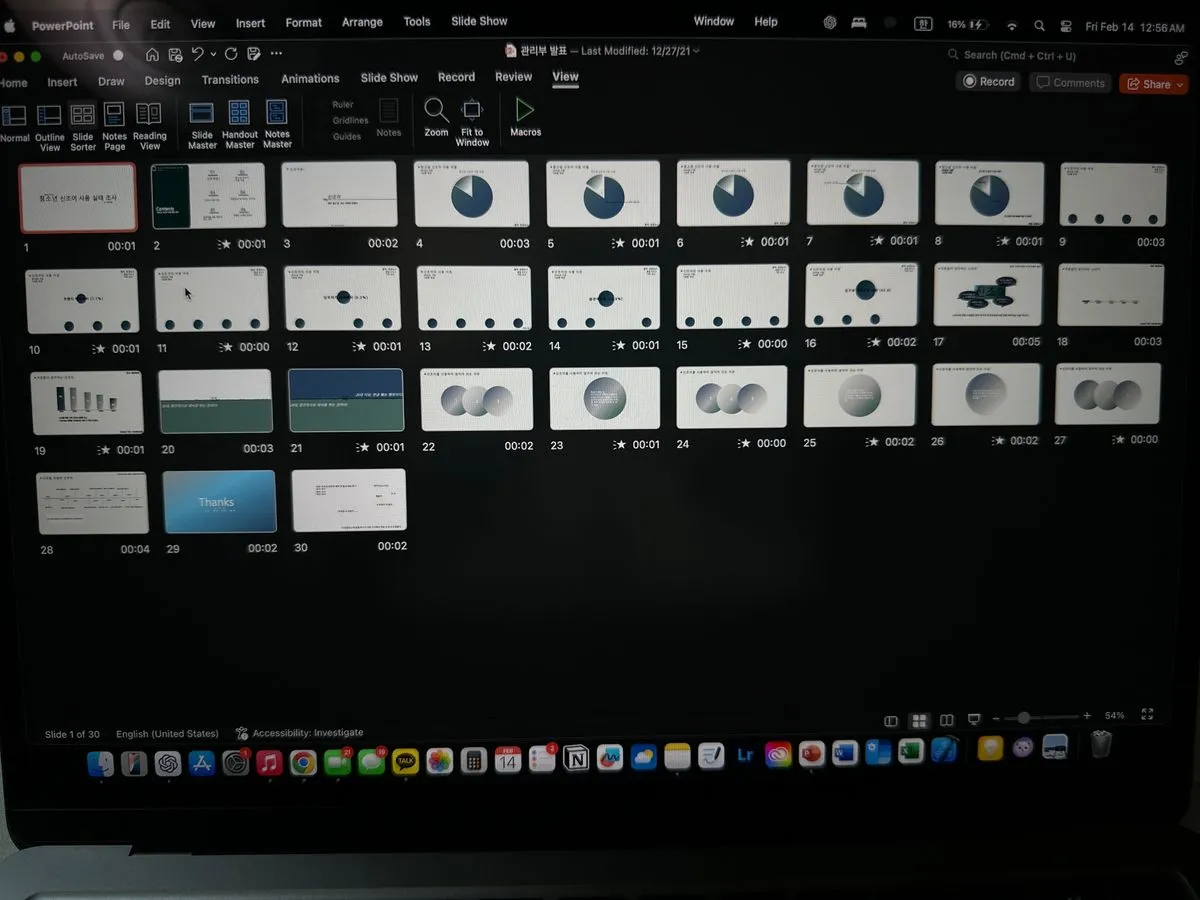This screenshot has height=900, width=1200.
Task: Click the Record button
Action: coord(987,82)
